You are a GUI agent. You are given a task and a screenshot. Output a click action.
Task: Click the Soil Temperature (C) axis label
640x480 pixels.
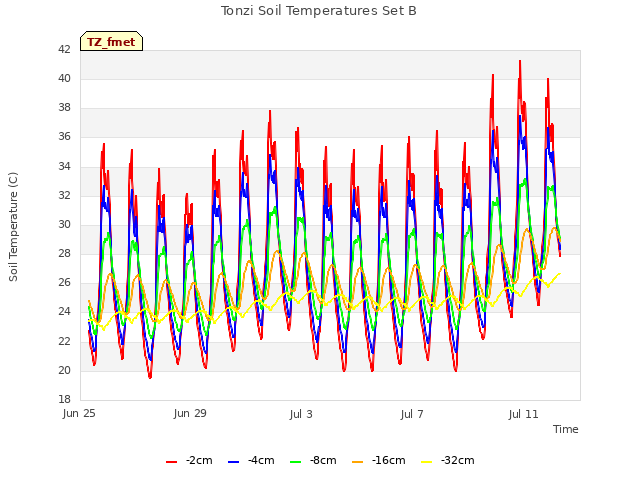pyautogui.click(x=13, y=227)
